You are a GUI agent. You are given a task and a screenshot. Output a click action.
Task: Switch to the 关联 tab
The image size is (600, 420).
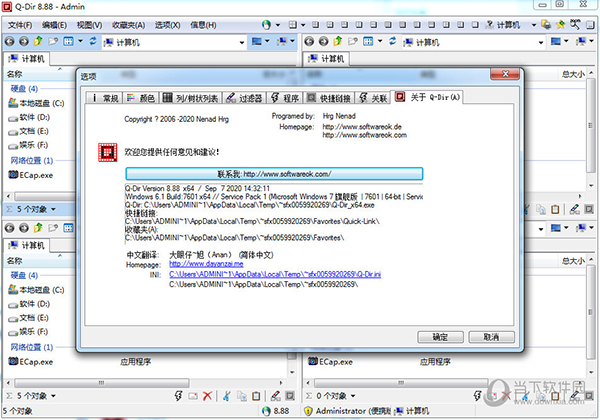pos(373,98)
